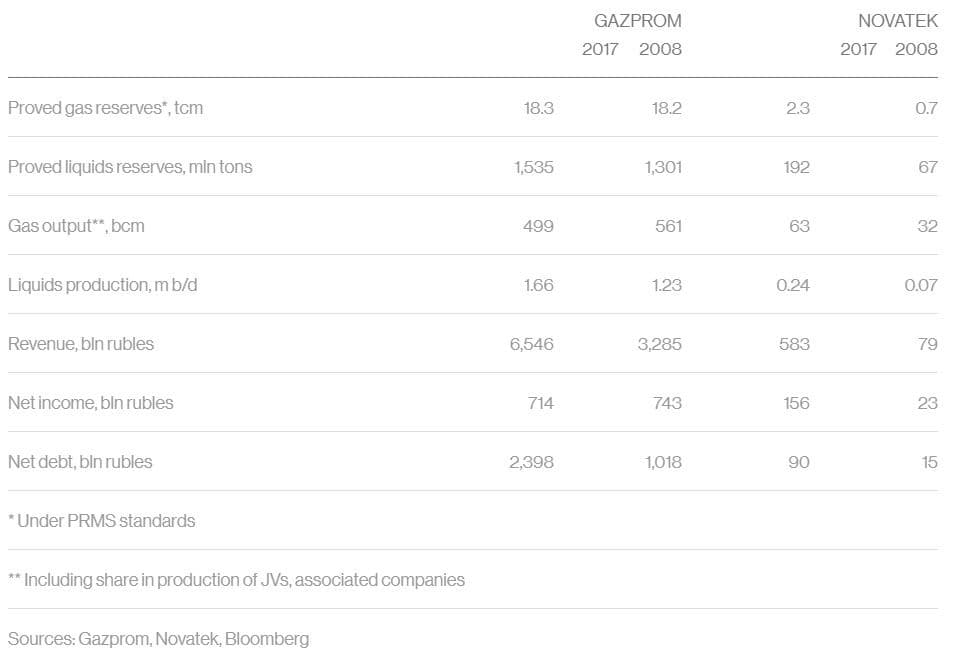Select the "Net income, bln rubles" label
The image size is (953, 667).
(91, 403)
